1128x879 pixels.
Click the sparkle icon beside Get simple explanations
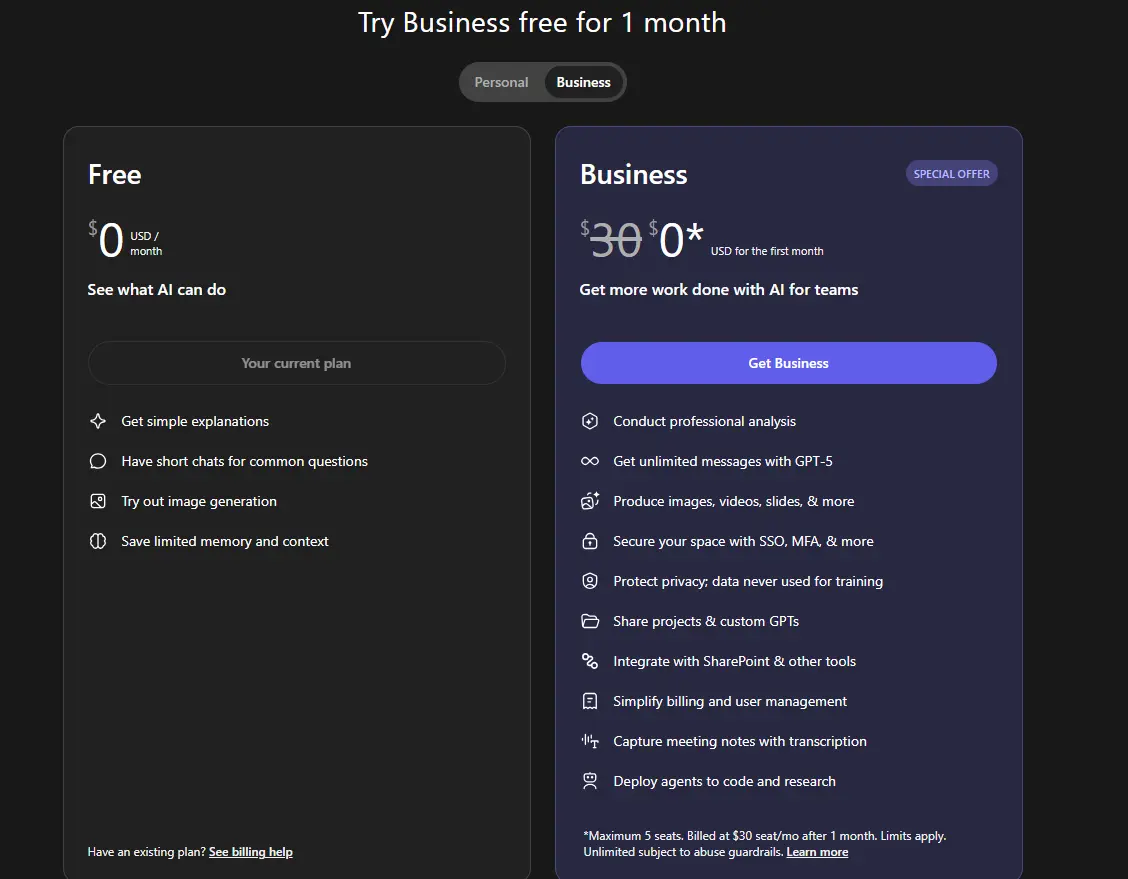pyautogui.click(x=98, y=422)
